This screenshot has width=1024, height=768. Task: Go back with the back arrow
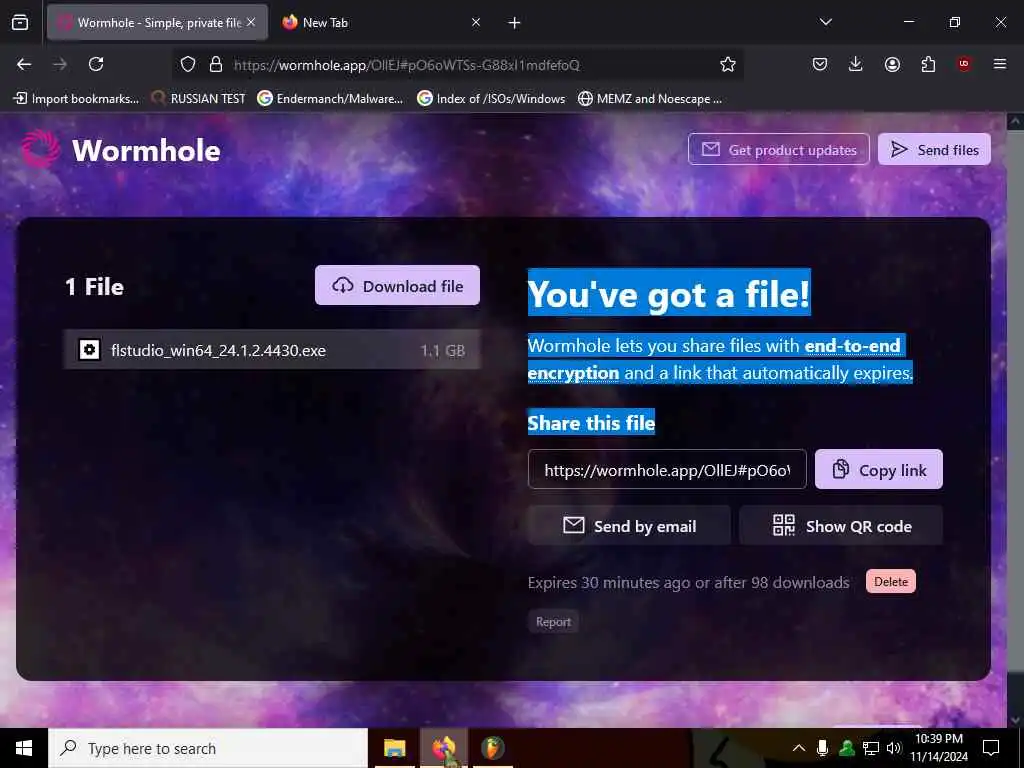(x=24, y=64)
